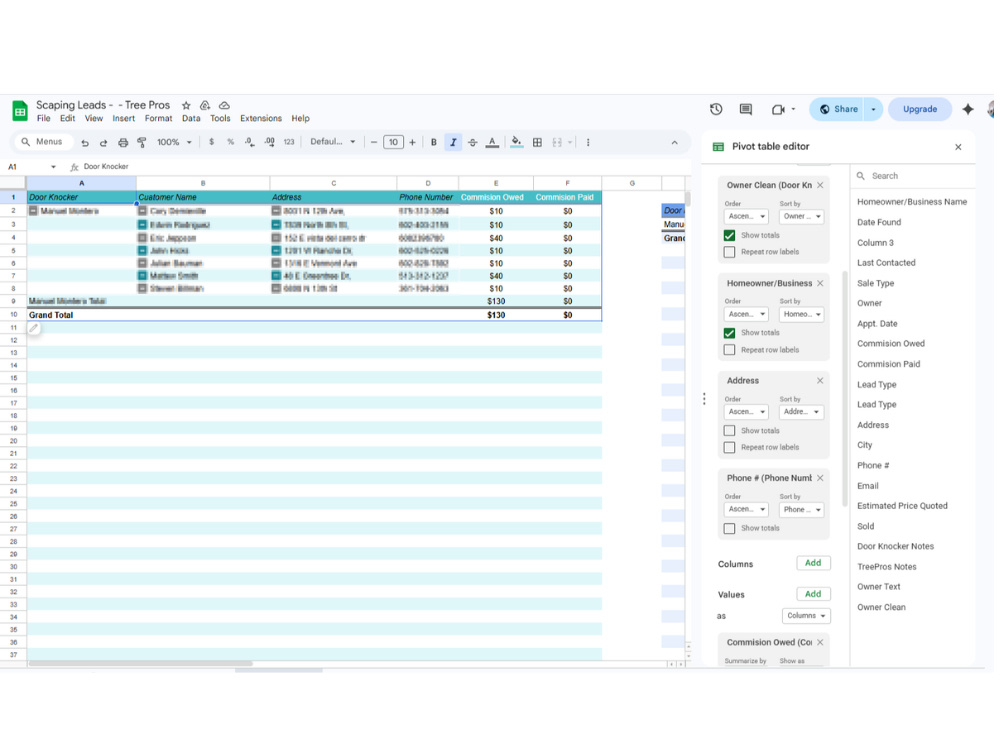This screenshot has height=750, width=1000.
Task: Check Show totals under Address
Action: [x=730, y=430]
